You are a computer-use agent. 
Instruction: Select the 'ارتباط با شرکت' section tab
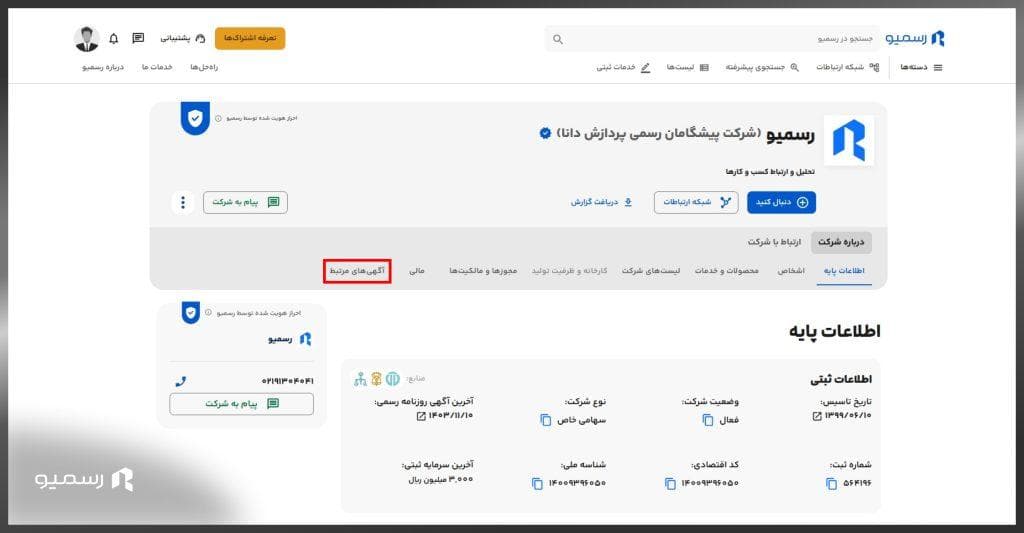(x=774, y=242)
